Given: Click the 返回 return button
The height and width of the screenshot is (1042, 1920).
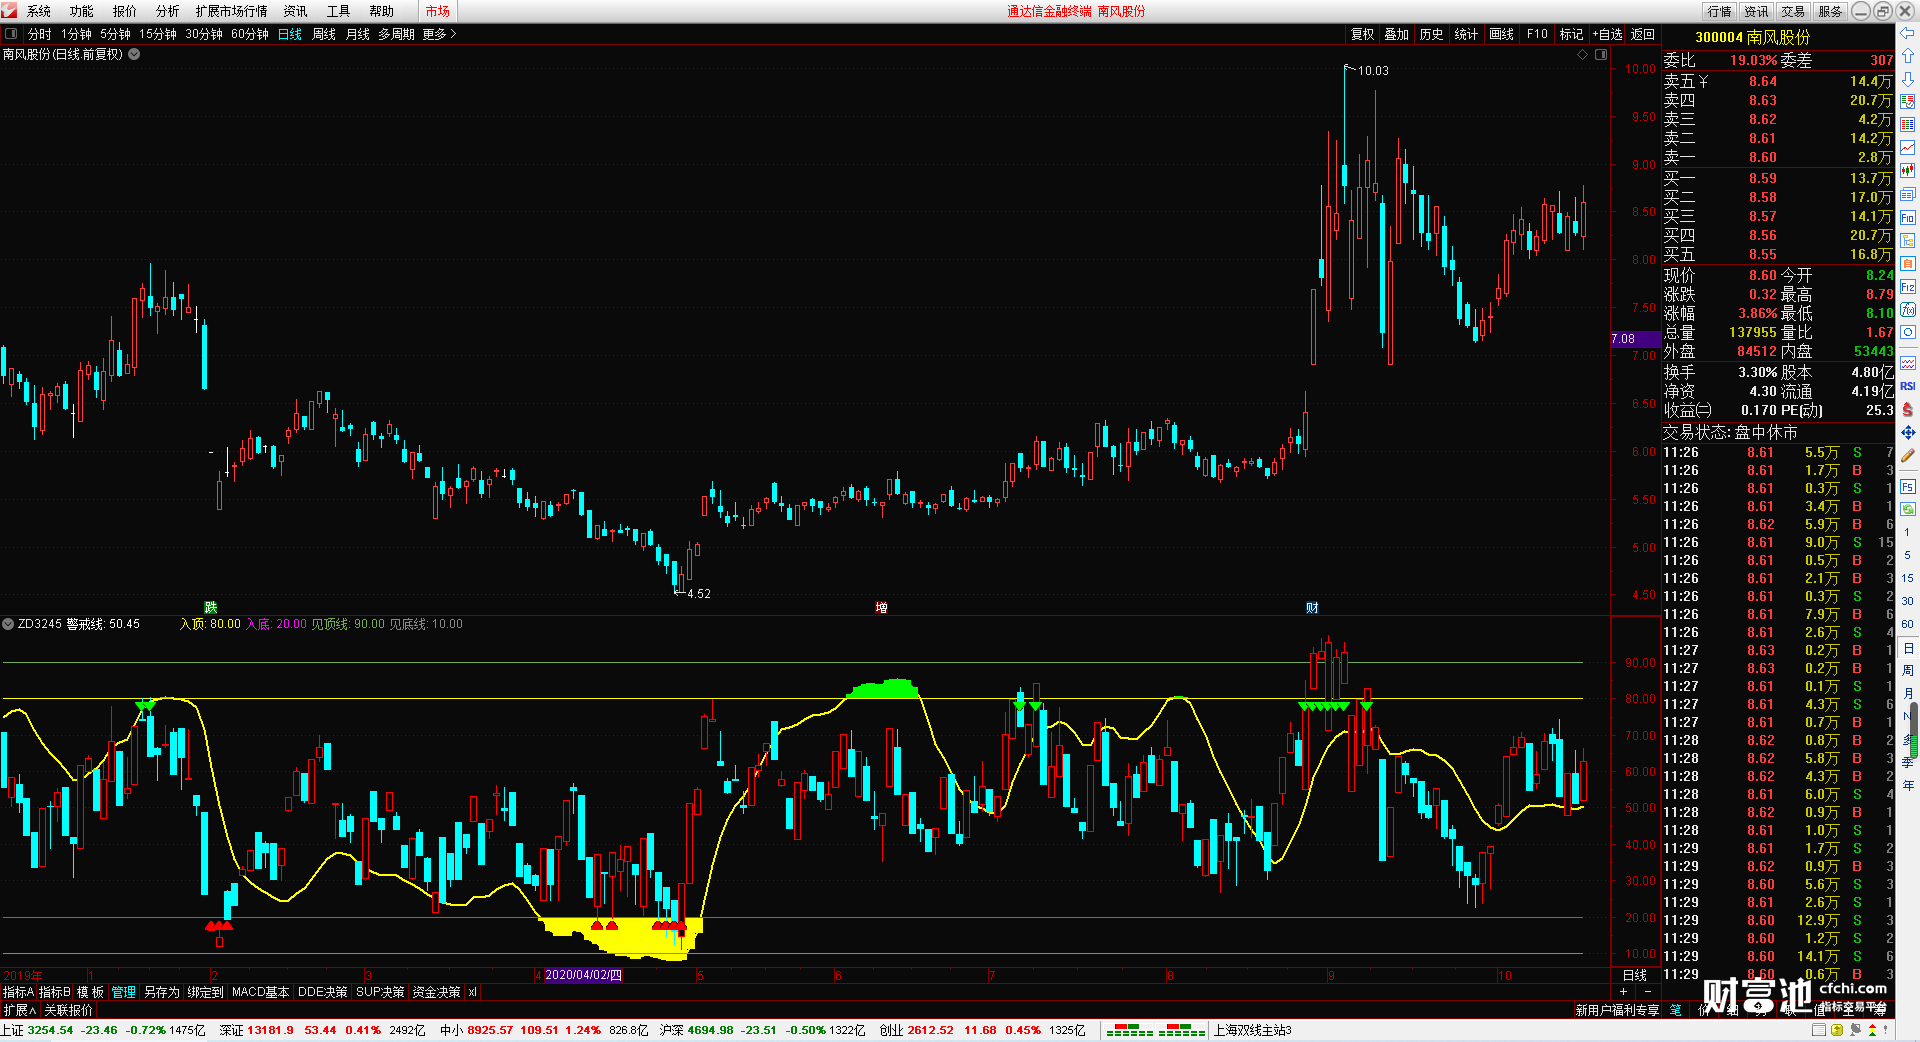Looking at the screenshot, I should [1643, 34].
